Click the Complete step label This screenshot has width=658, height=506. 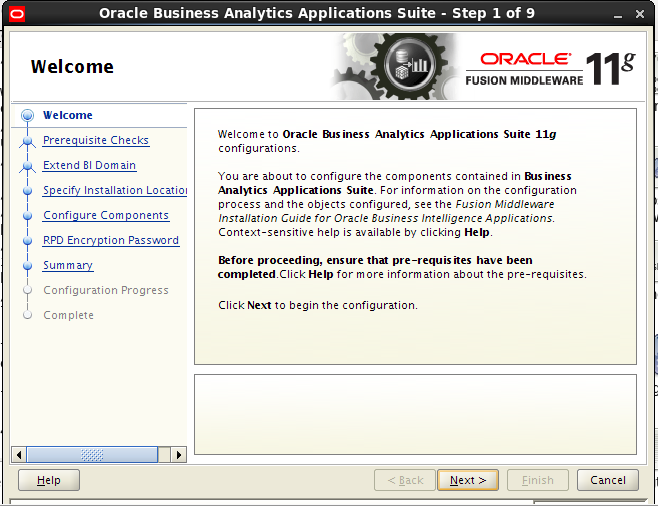(x=68, y=315)
